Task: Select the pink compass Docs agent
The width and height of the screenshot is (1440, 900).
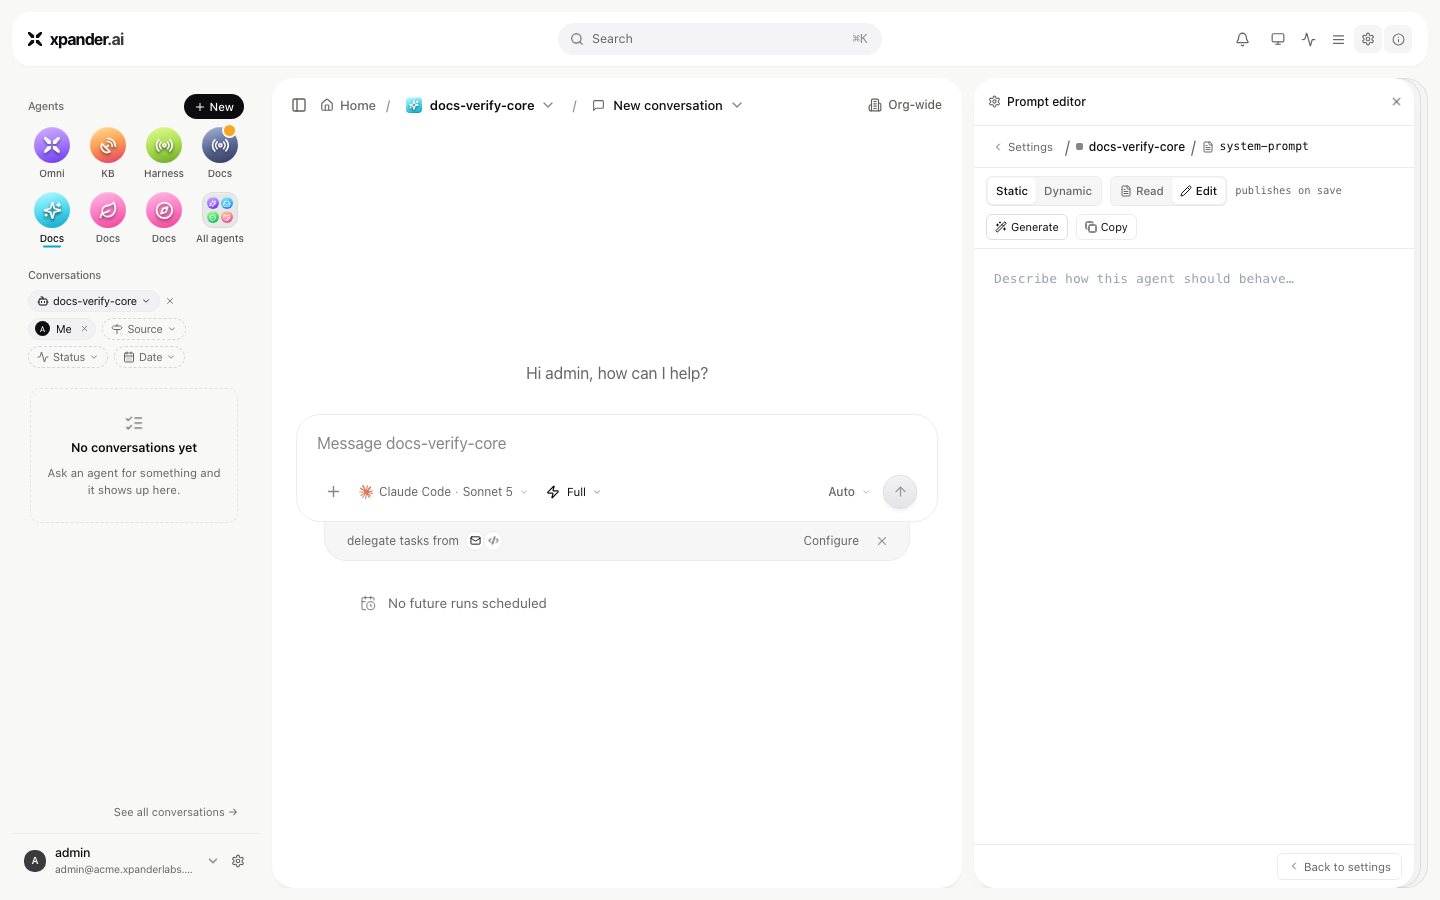Action: point(164,218)
